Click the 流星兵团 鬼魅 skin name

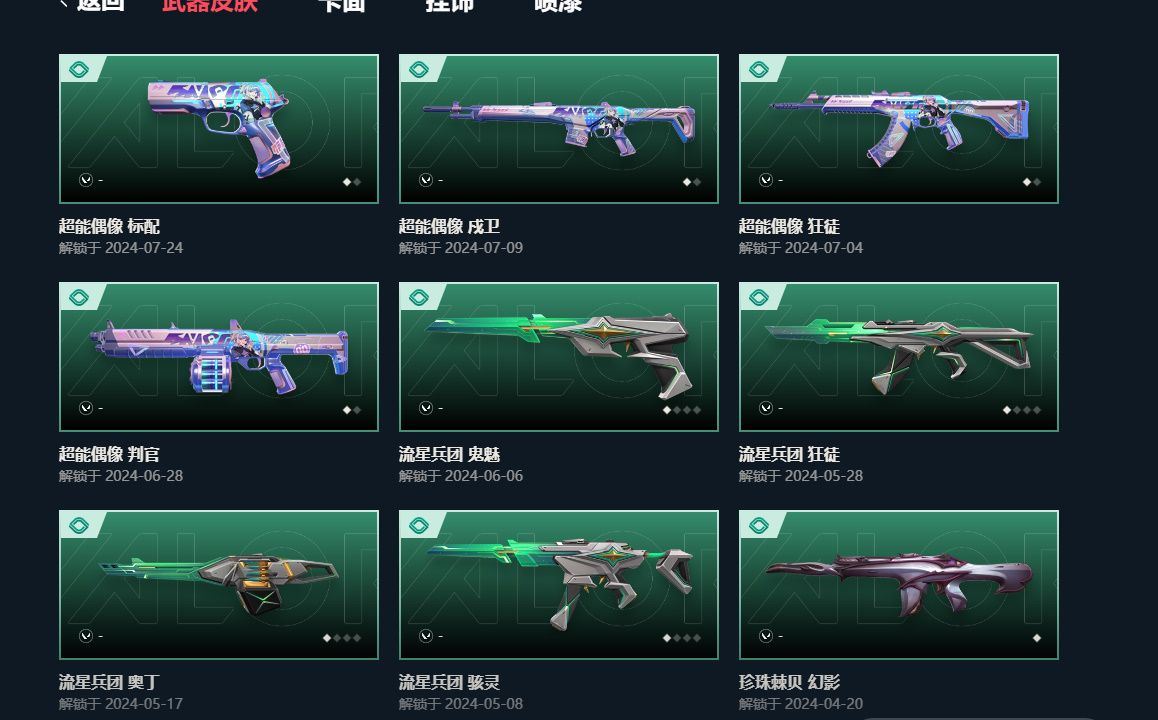(450, 454)
